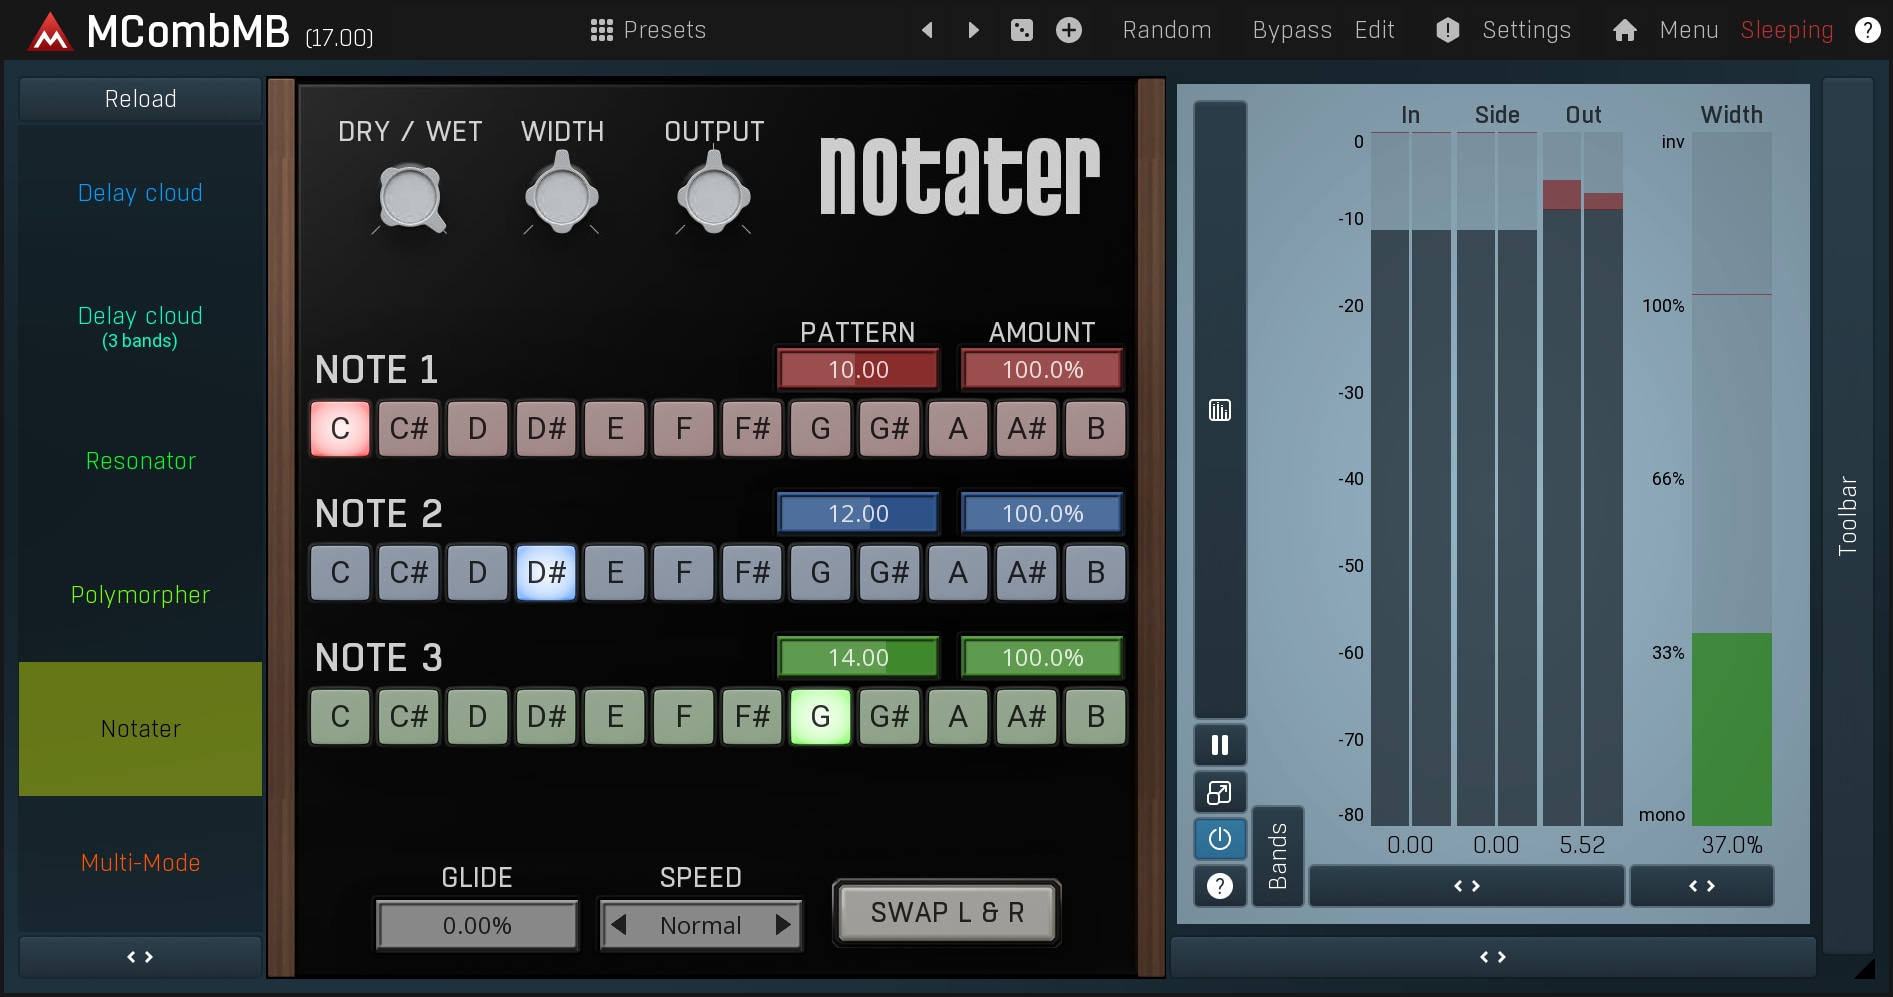Collapse the left preset panel with arrows

[140, 957]
